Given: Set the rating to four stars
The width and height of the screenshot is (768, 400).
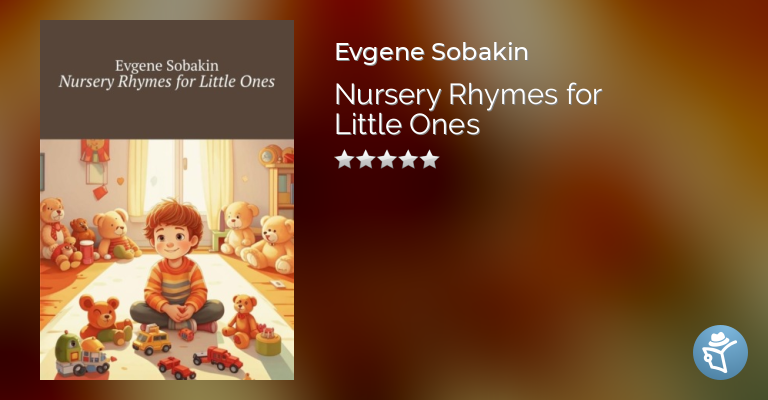Looking at the screenshot, I should pyautogui.click(x=408, y=159).
